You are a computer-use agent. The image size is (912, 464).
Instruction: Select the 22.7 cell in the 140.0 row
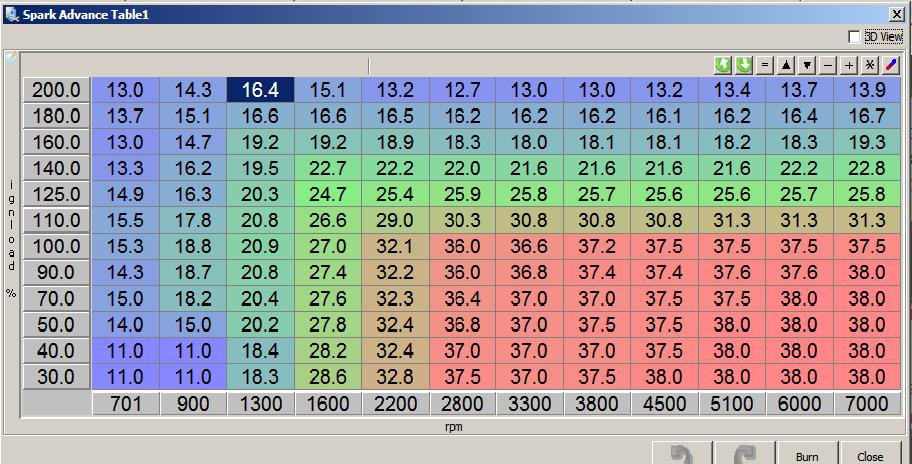327,169
